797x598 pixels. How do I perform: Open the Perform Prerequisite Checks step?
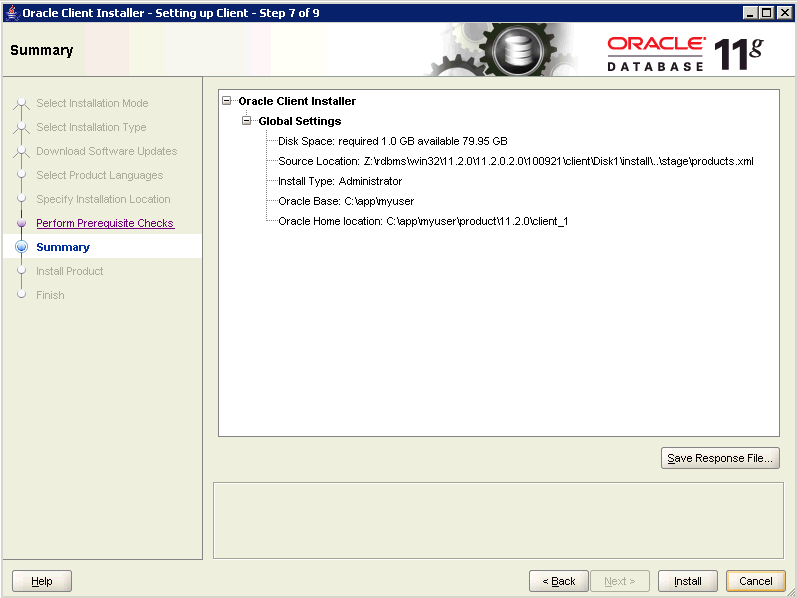(x=104, y=223)
